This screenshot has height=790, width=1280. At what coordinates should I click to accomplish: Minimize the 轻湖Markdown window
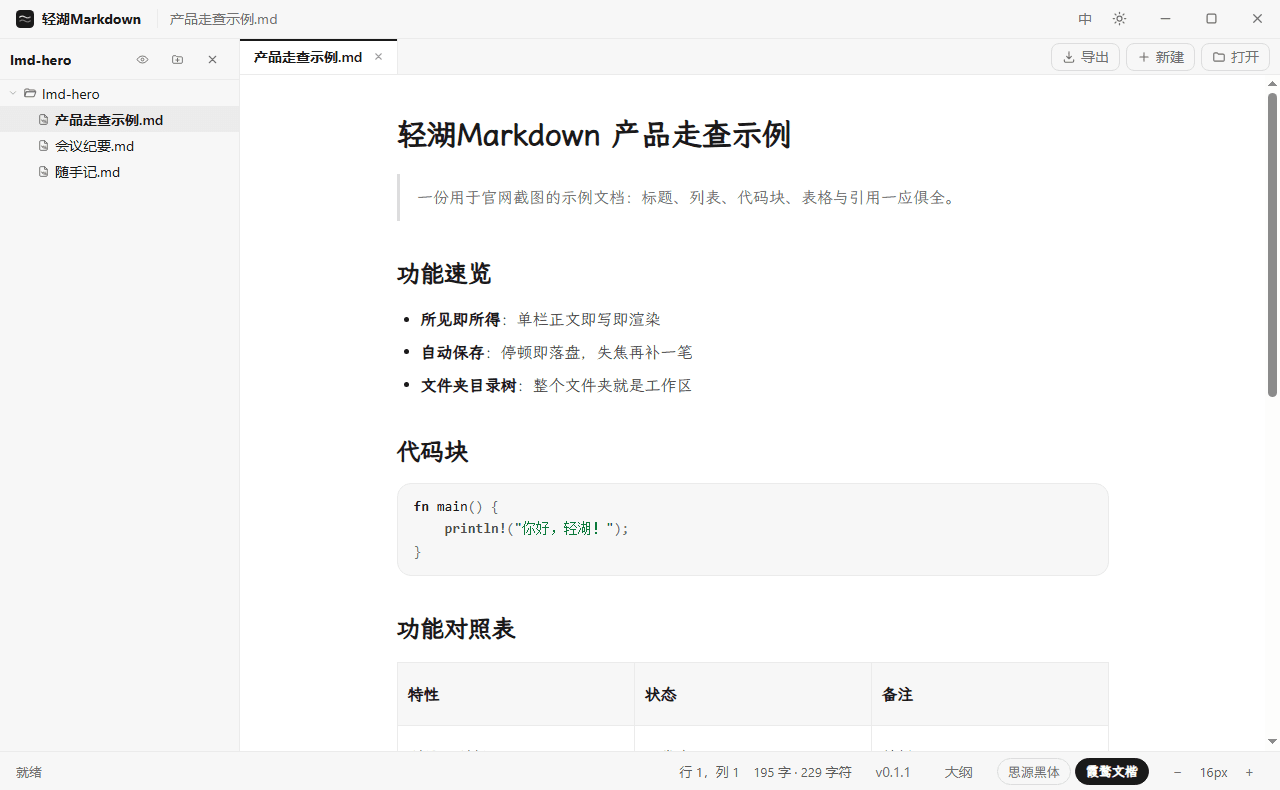click(x=1165, y=19)
